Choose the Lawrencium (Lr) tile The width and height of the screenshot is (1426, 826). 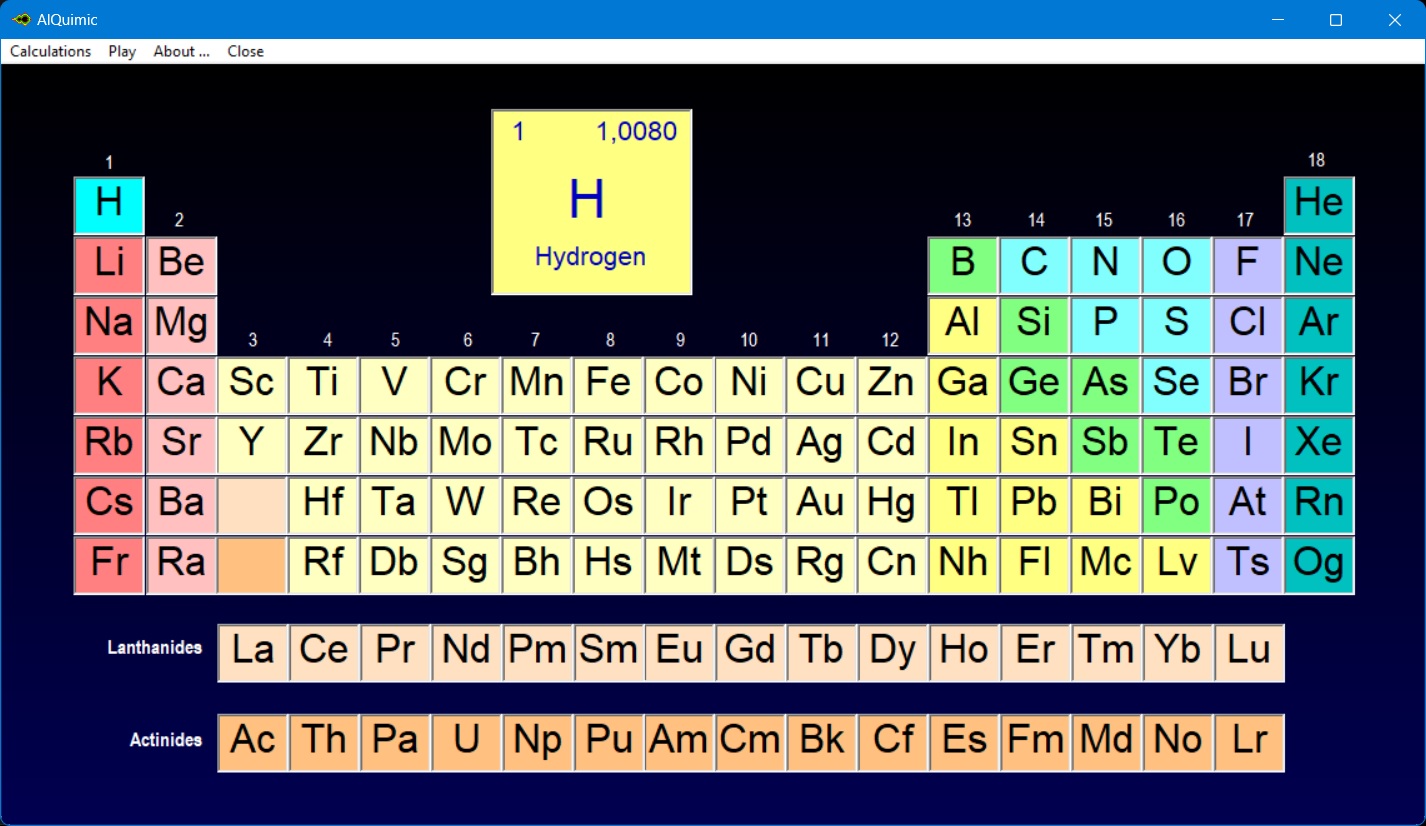(1249, 743)
